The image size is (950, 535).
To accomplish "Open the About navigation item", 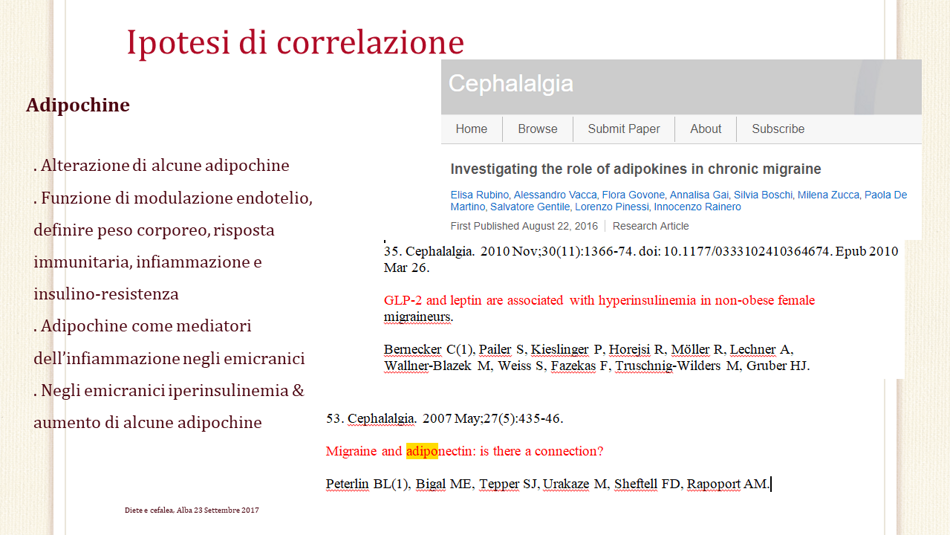I will (705, 129).
